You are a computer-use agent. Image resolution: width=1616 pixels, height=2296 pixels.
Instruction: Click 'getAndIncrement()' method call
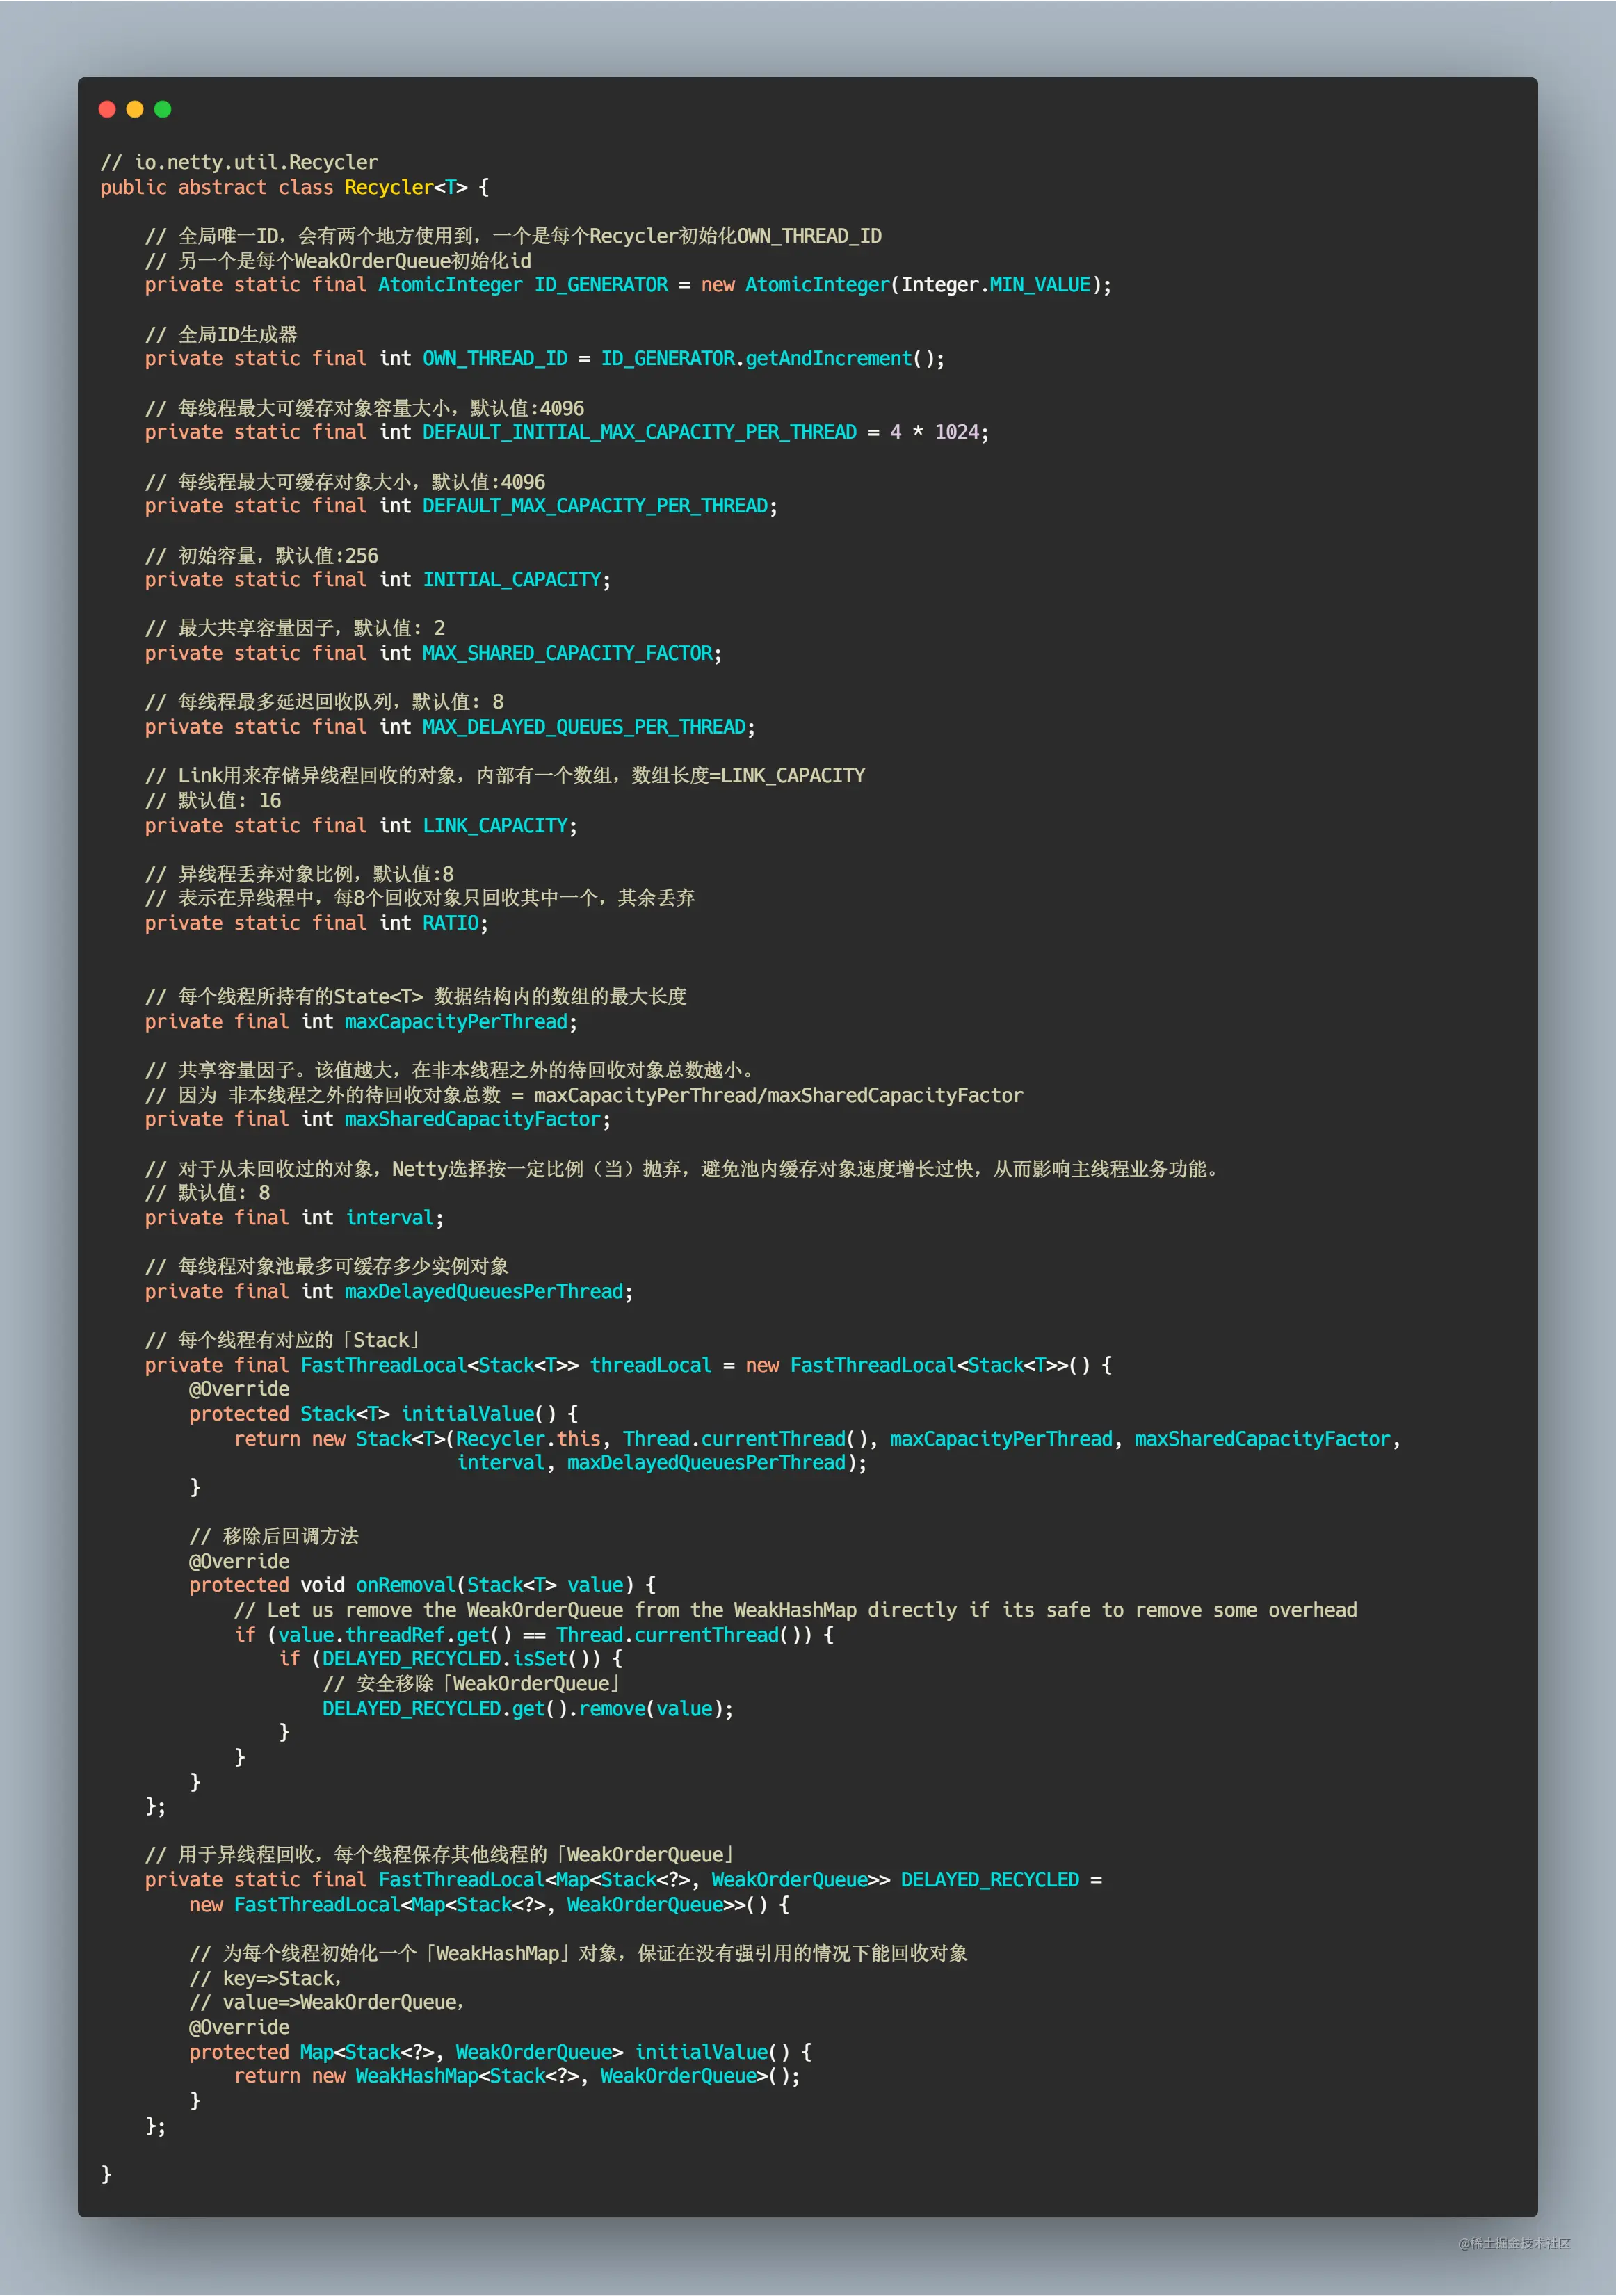[x=840, y=358]
